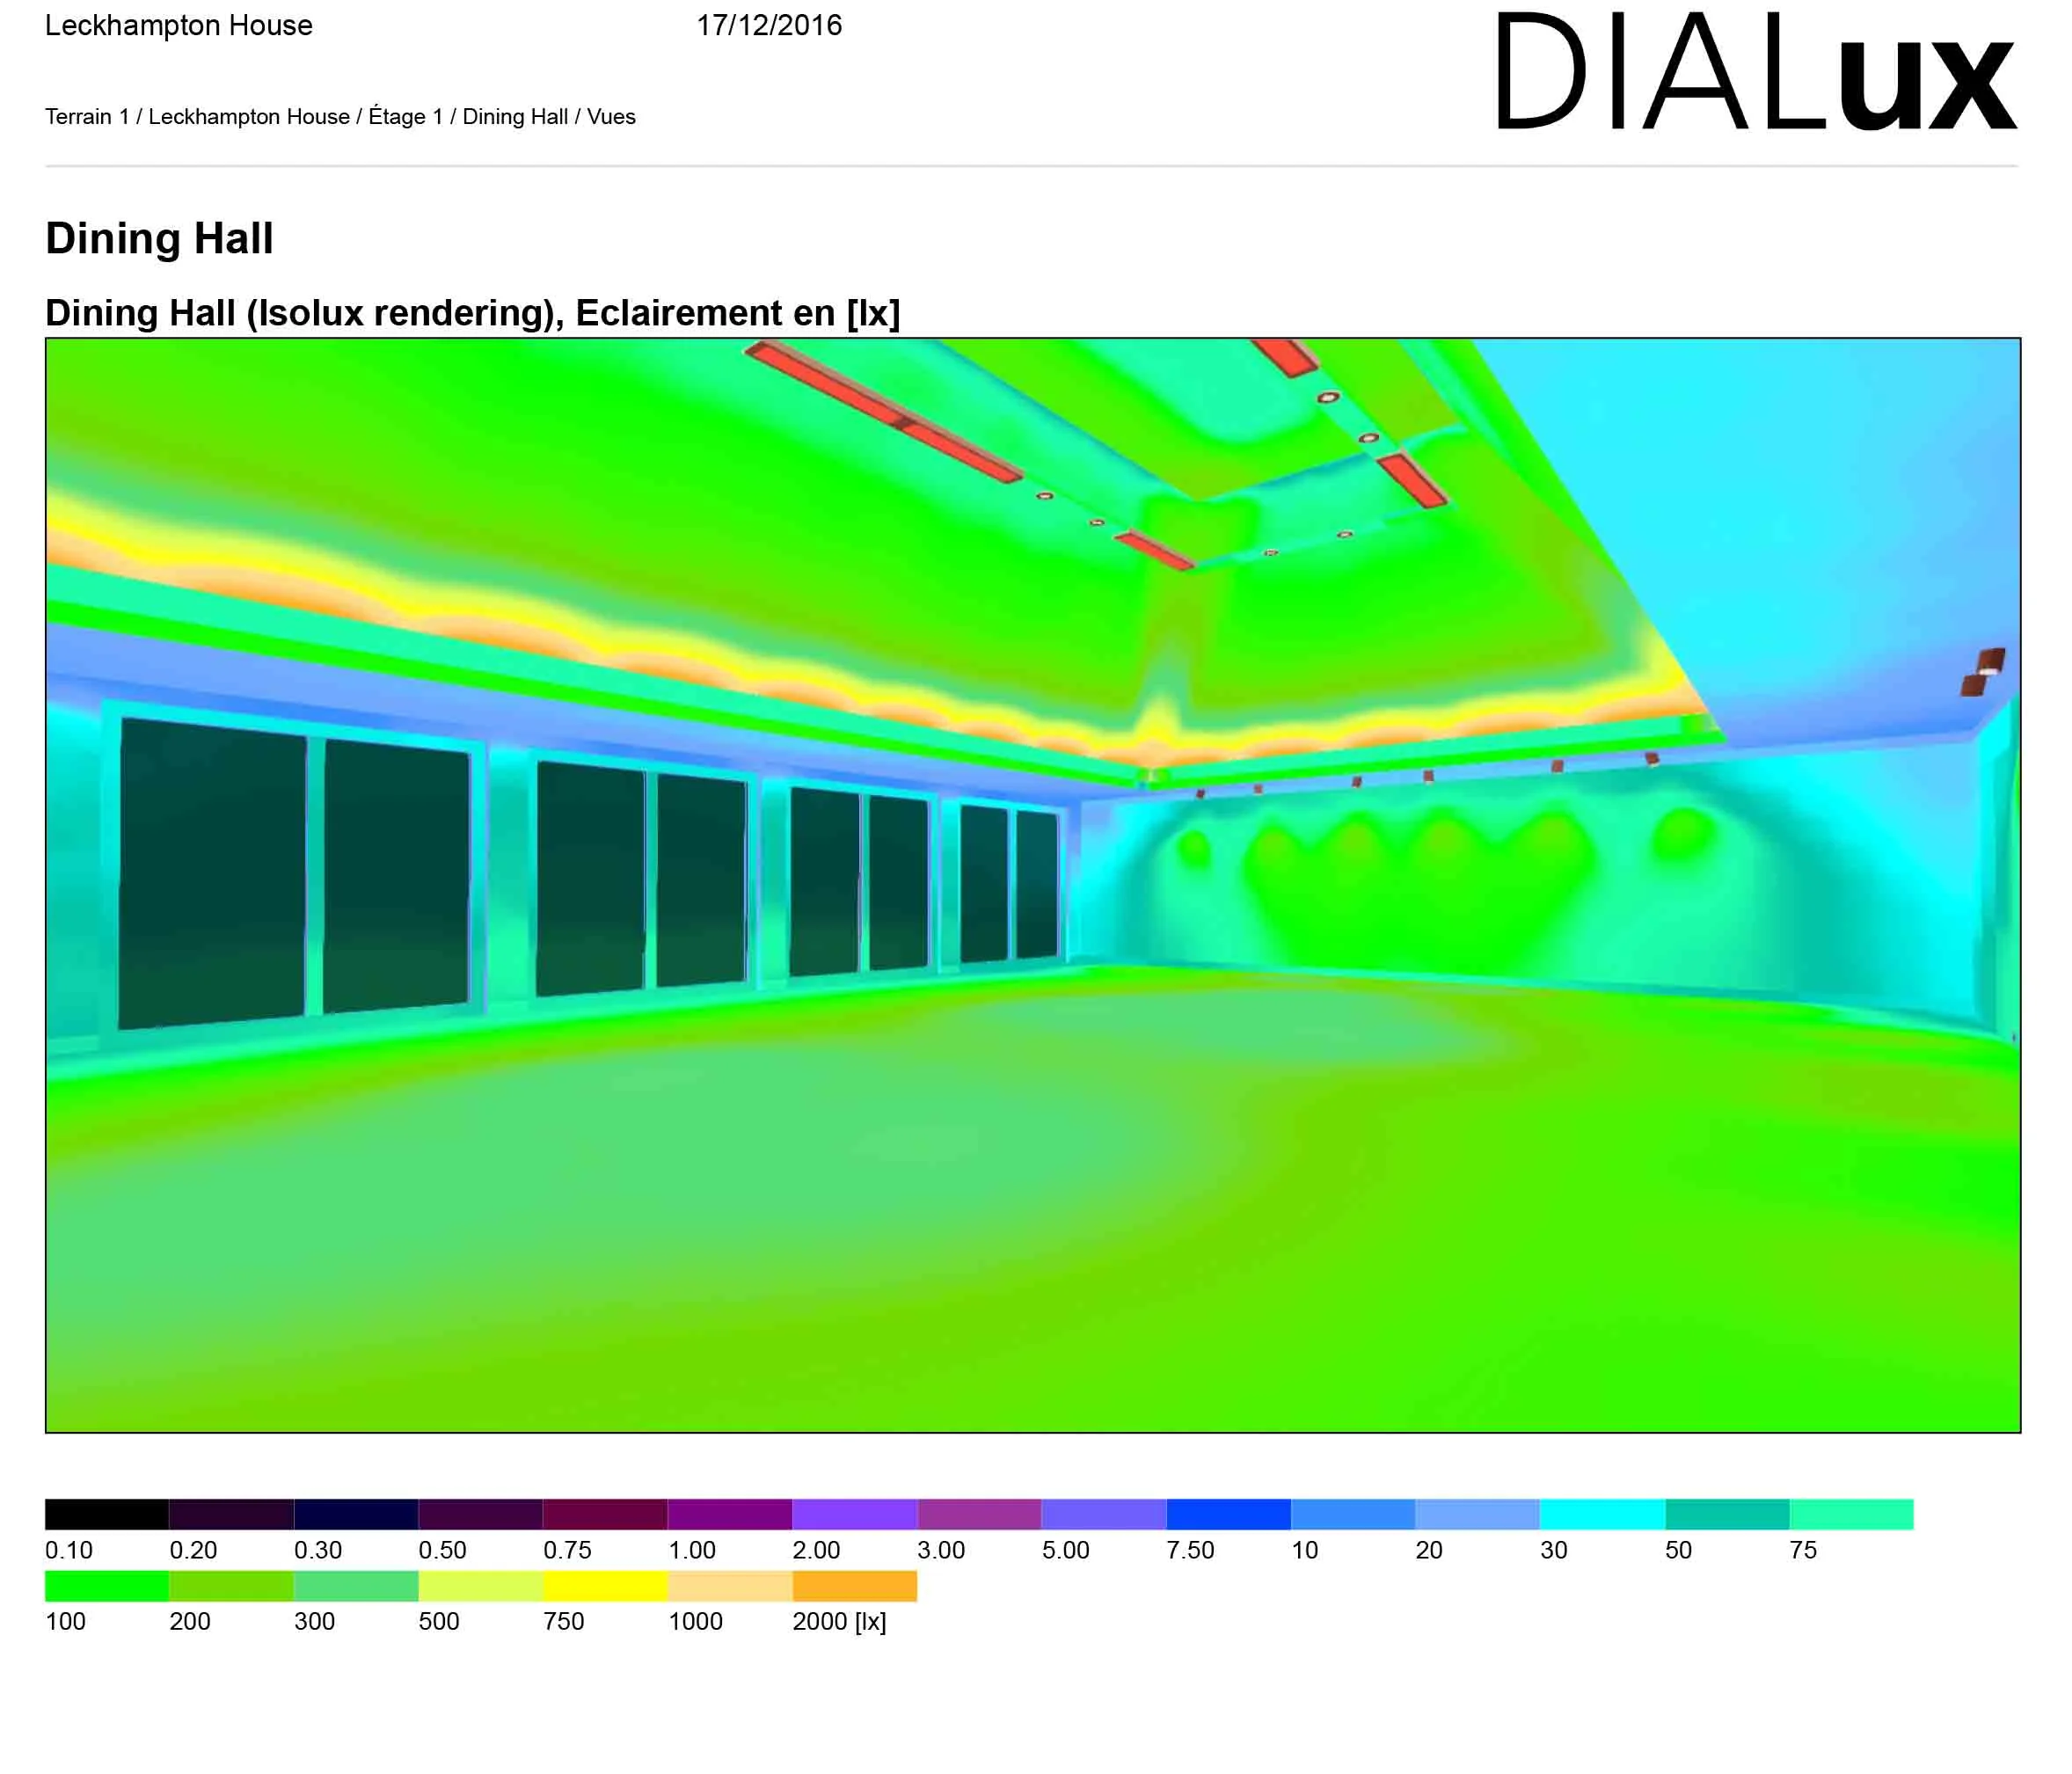Screen dimensions: 2072x1774
Task: Click the legend swatch above label 10
Action: (x=1353, y=1514)
